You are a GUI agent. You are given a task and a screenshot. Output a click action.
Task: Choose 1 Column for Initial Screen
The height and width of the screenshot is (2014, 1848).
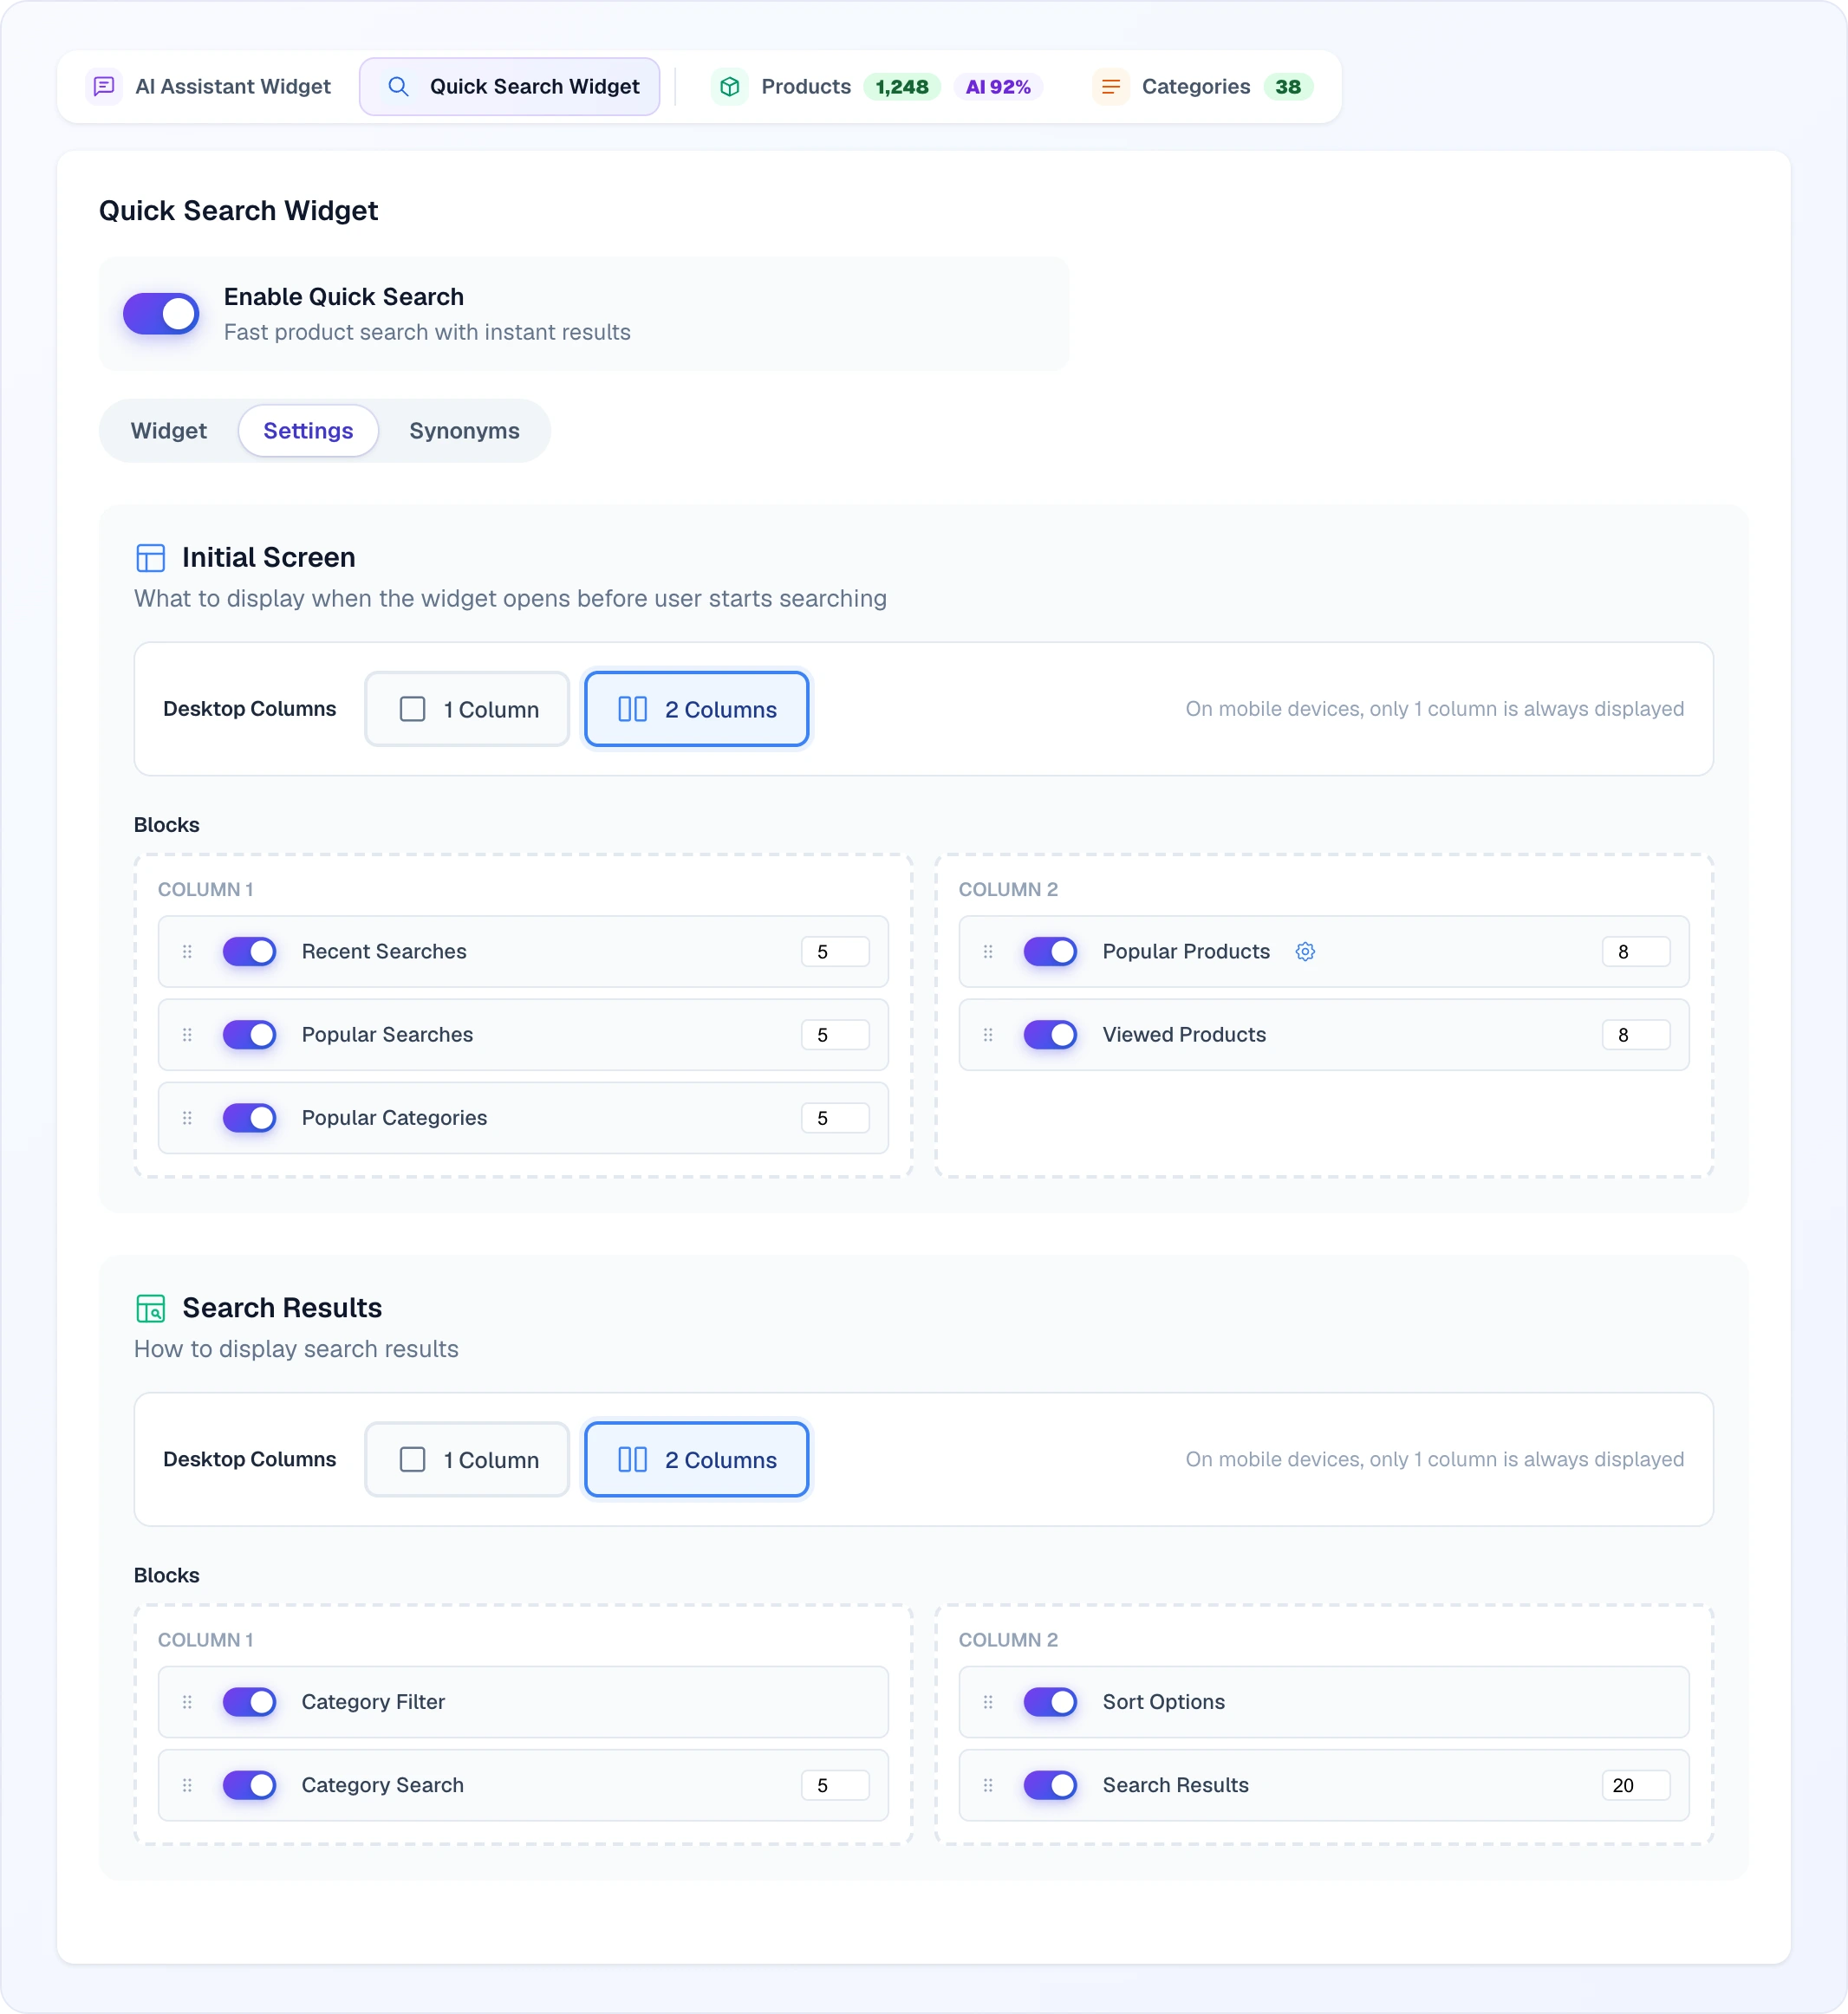pyautogui.click(x=467, y=709)
